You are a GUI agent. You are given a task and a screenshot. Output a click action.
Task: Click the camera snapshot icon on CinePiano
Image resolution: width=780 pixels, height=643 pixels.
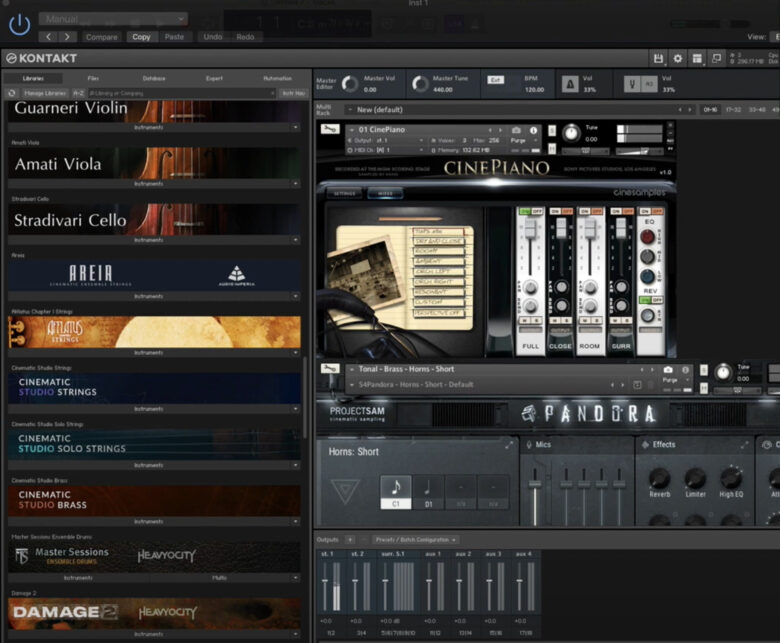pyautogui.click(x=516, y=130)
